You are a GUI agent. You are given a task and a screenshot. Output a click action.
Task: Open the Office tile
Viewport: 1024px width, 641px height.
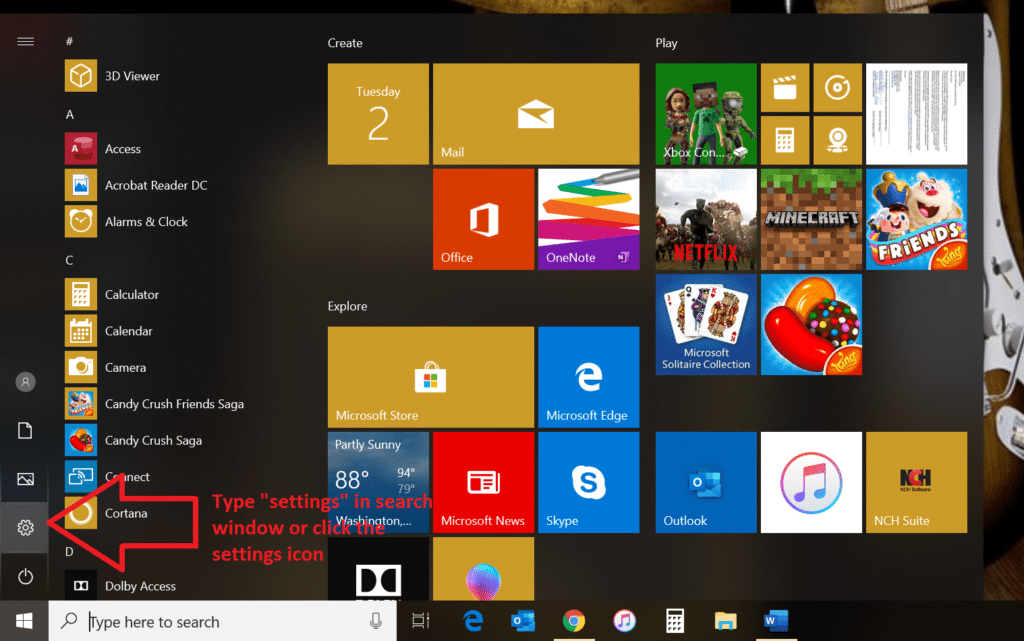click(x=483, y=219)
